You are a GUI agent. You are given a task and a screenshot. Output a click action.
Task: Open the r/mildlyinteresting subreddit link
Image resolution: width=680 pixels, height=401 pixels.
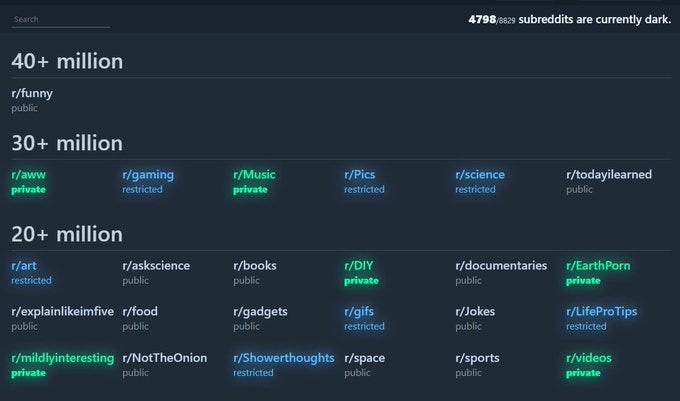click(62, 358)
